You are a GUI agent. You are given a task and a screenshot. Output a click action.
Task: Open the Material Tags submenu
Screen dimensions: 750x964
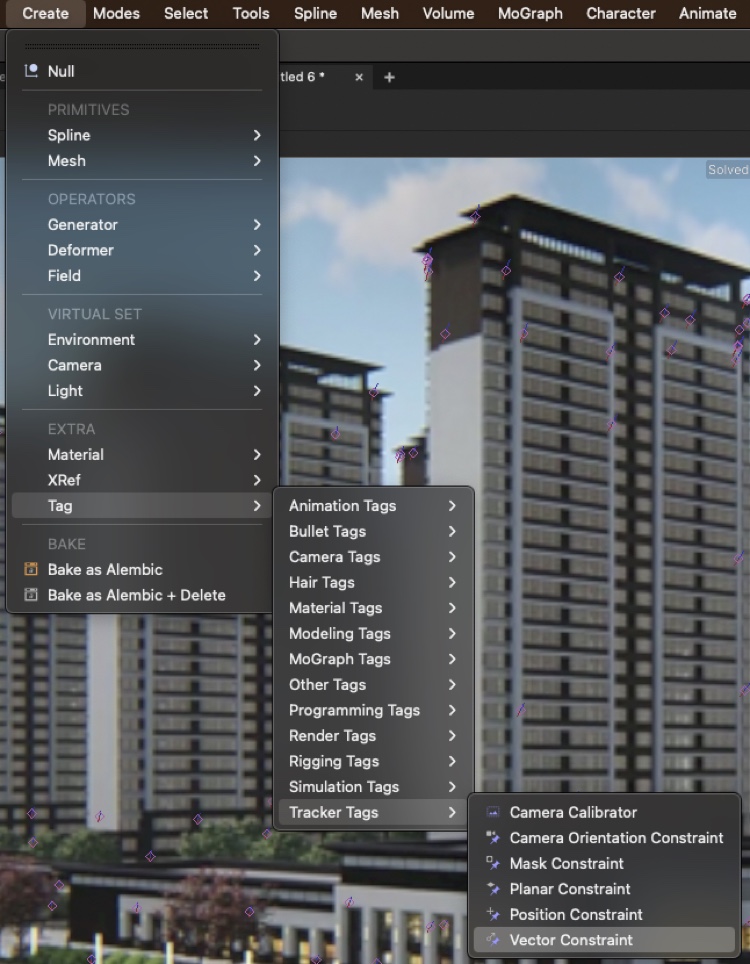pyautogui.click(x=336, y=608)
